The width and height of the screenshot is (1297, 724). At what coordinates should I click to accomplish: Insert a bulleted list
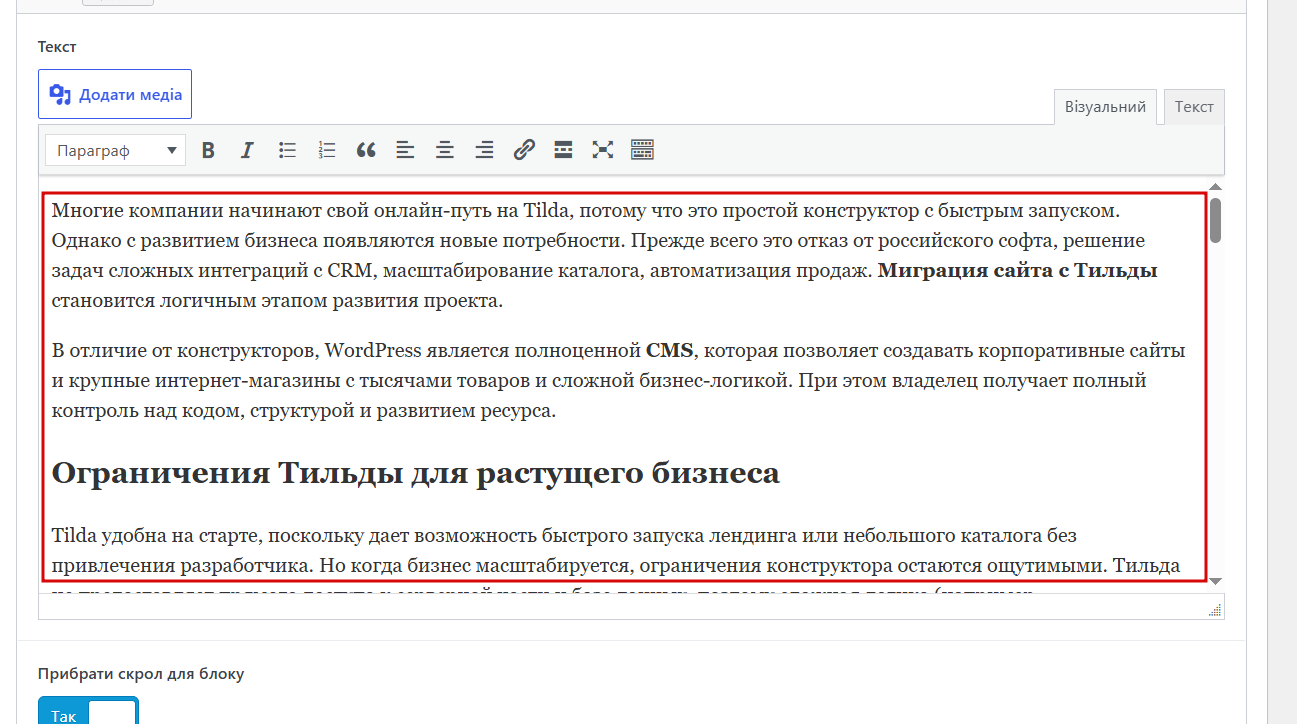point(287,150)
